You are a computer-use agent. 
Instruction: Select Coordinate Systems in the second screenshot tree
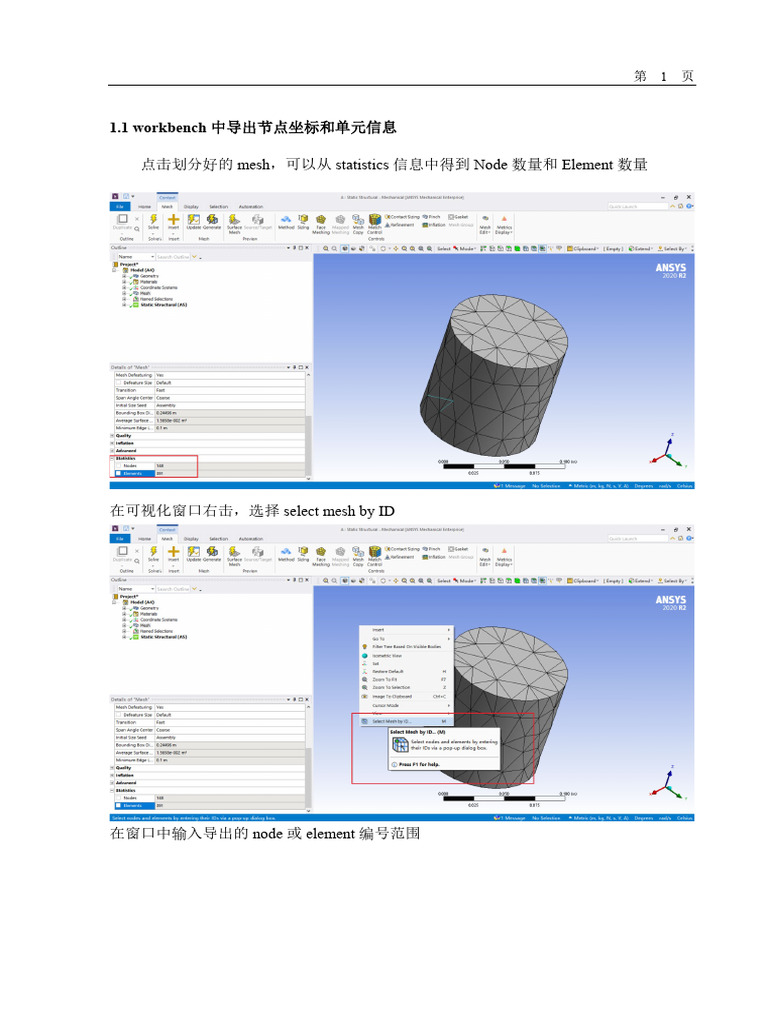click(x=159, y=620)
